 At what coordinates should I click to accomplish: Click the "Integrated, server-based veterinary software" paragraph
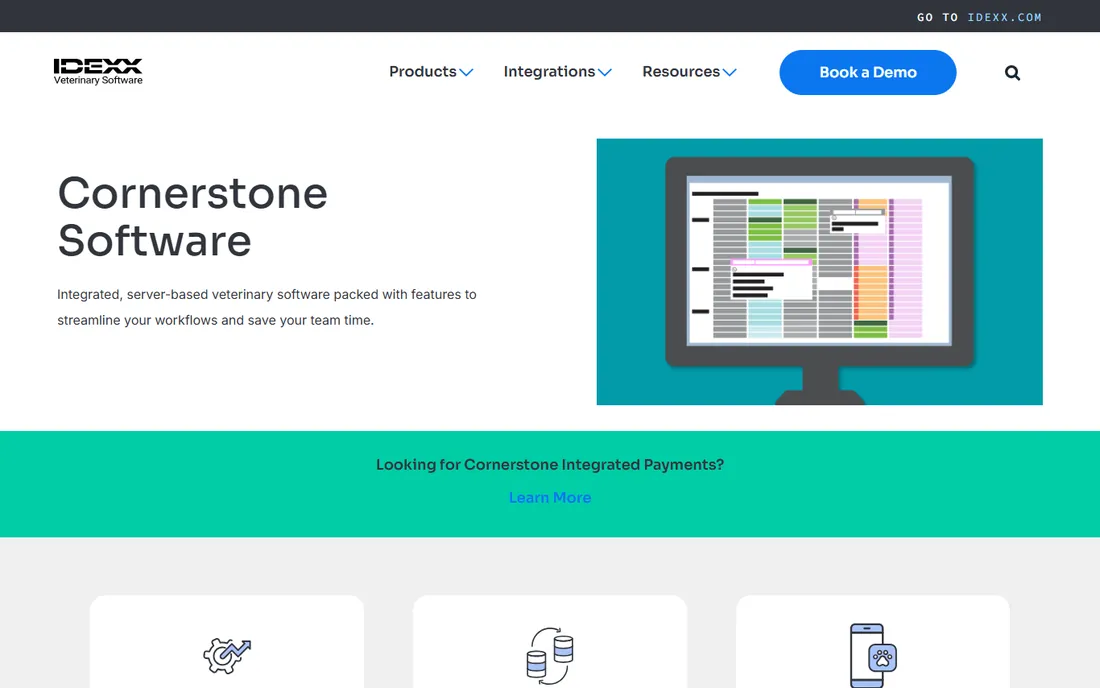[267, 307]
